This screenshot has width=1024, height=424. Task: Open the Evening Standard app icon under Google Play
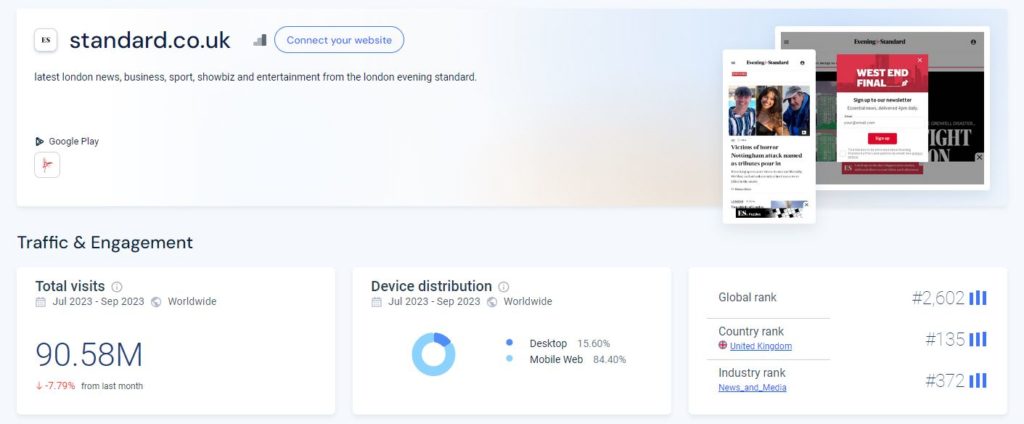click(x=47, y=165)
